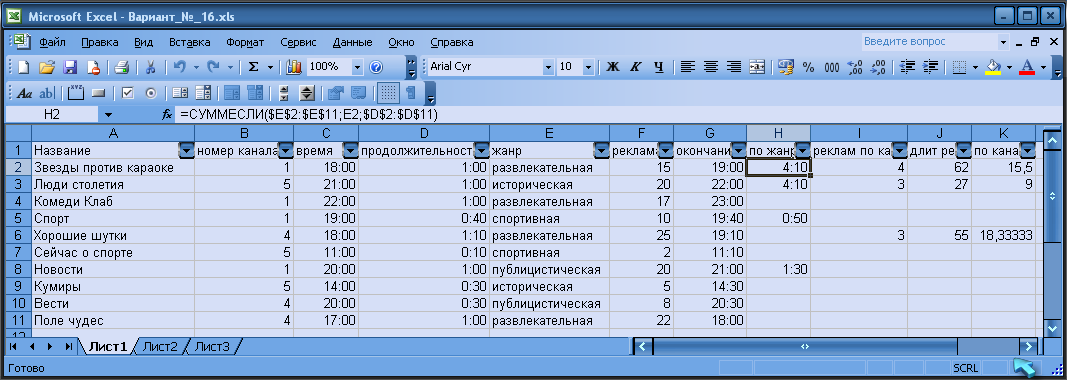
Task: Increase decimal places
Action: (855, 67)
